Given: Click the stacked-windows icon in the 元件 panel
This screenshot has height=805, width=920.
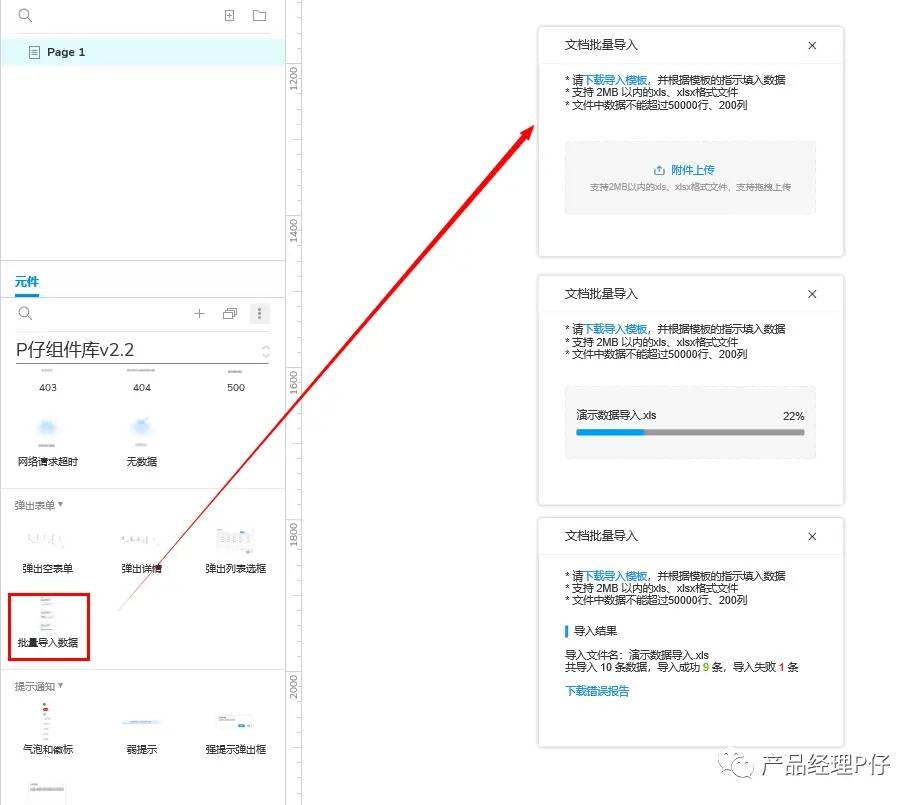Looking at the screenshot, I should [x=229, y=314].
